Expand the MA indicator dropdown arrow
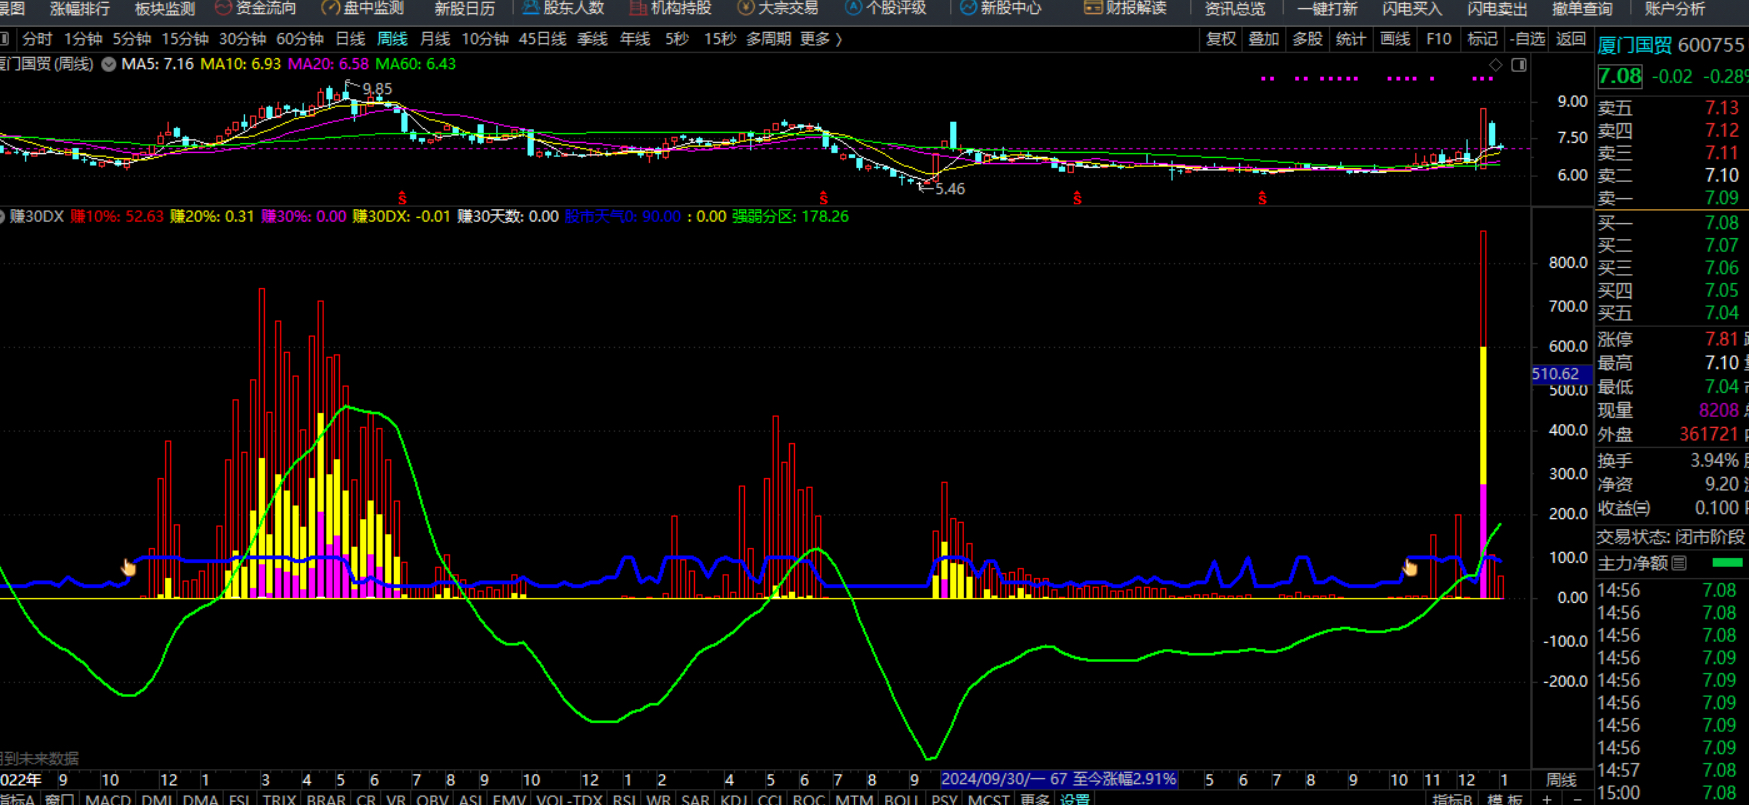The width and height of the screenshot is (1749, 805). [108, 64]
